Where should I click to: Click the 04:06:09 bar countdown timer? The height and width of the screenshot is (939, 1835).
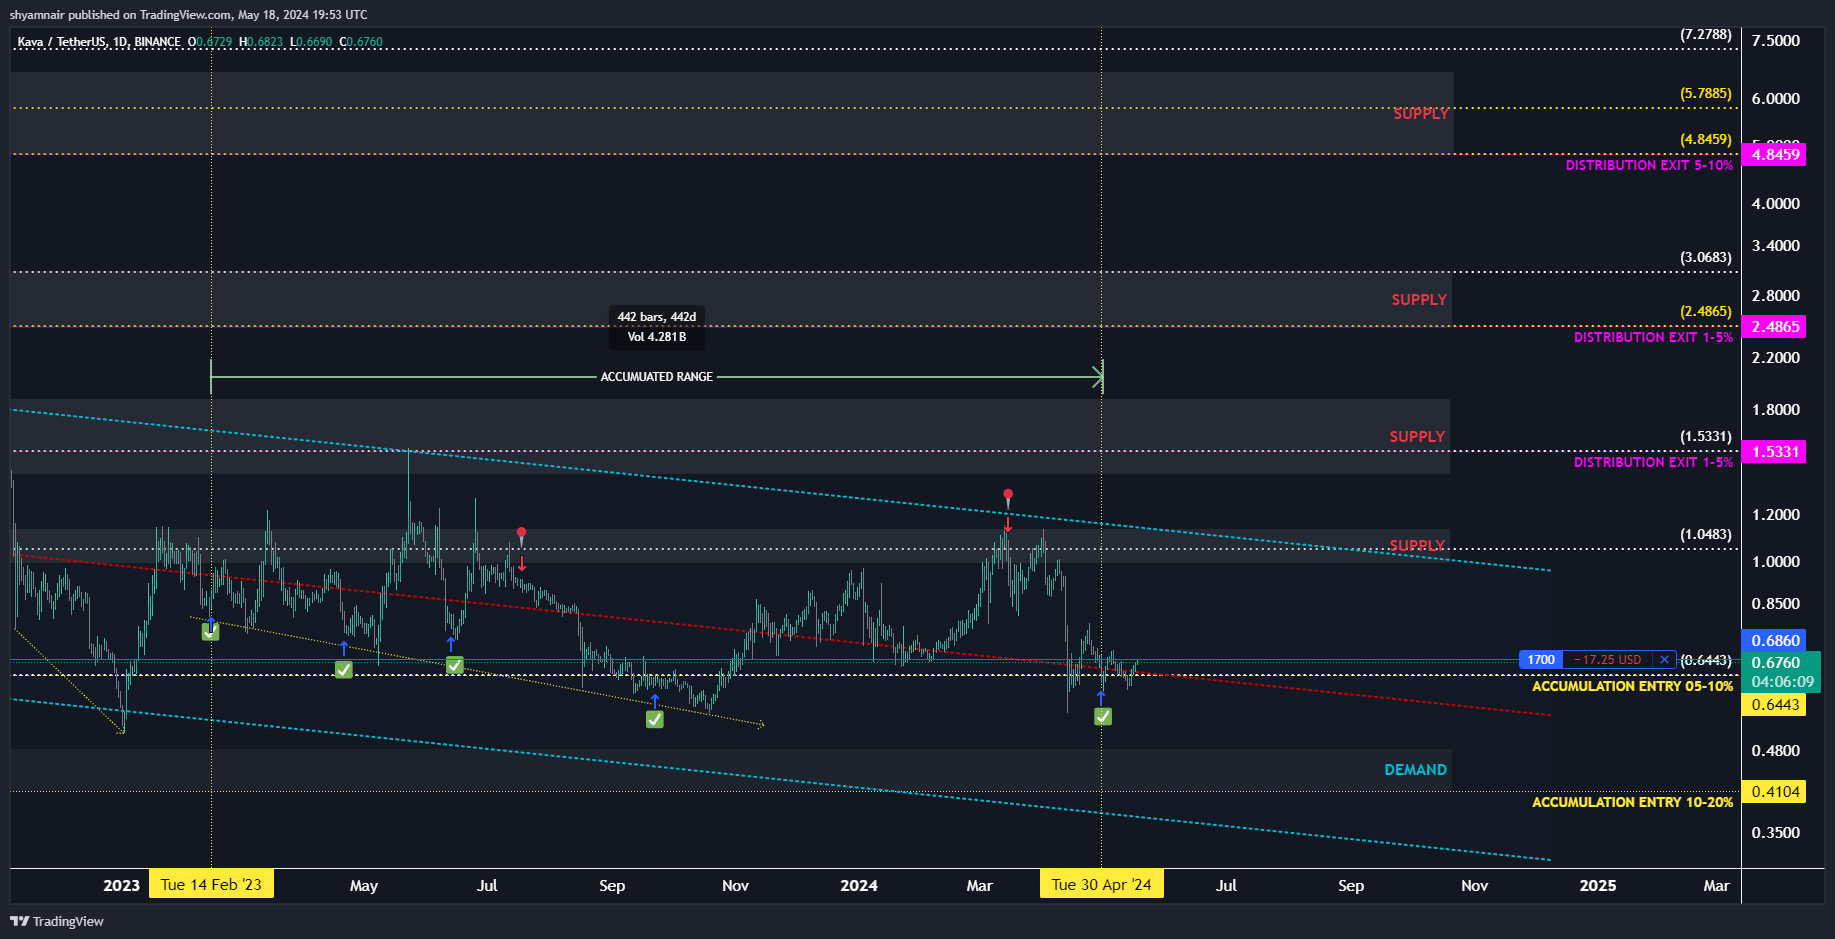[1782, 682]
